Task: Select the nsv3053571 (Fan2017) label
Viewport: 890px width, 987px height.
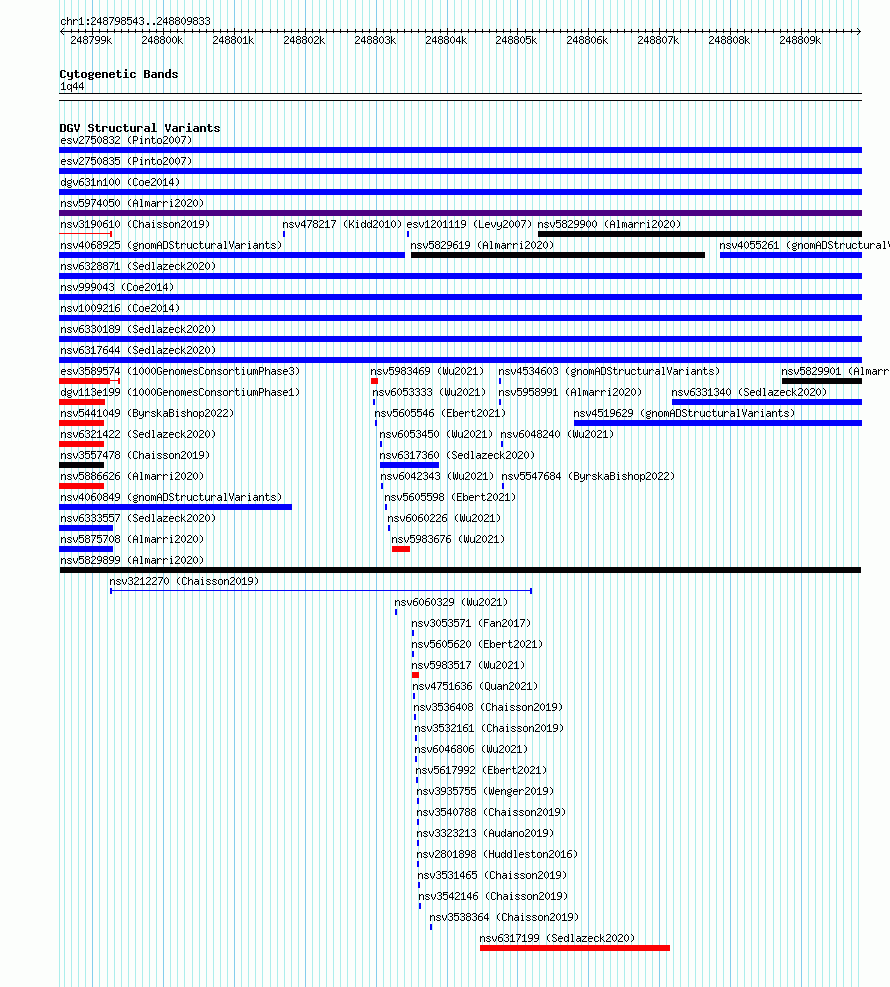Action: point(471,623)
